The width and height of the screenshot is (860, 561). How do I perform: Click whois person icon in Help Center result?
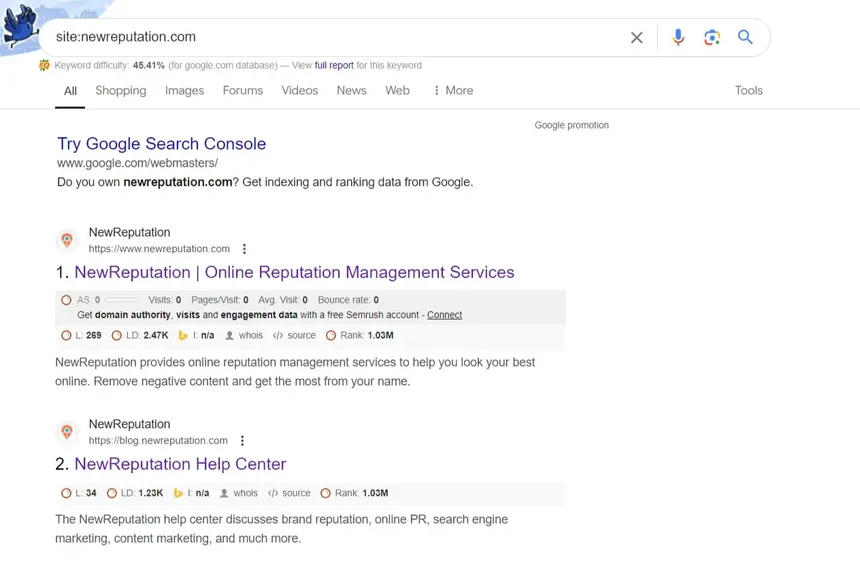[x=224, y=494]
